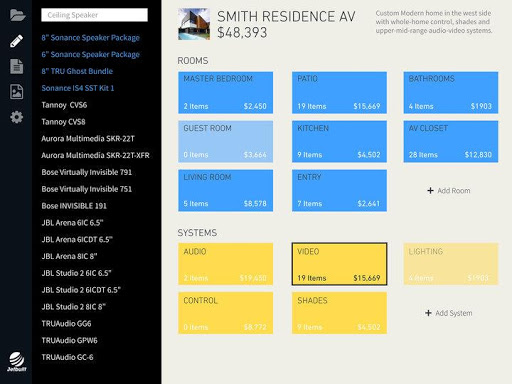Choose JBL Arena 6ICDT 6.5"
This screenshot has width=512, height=384.
click(x=77, y=239)
